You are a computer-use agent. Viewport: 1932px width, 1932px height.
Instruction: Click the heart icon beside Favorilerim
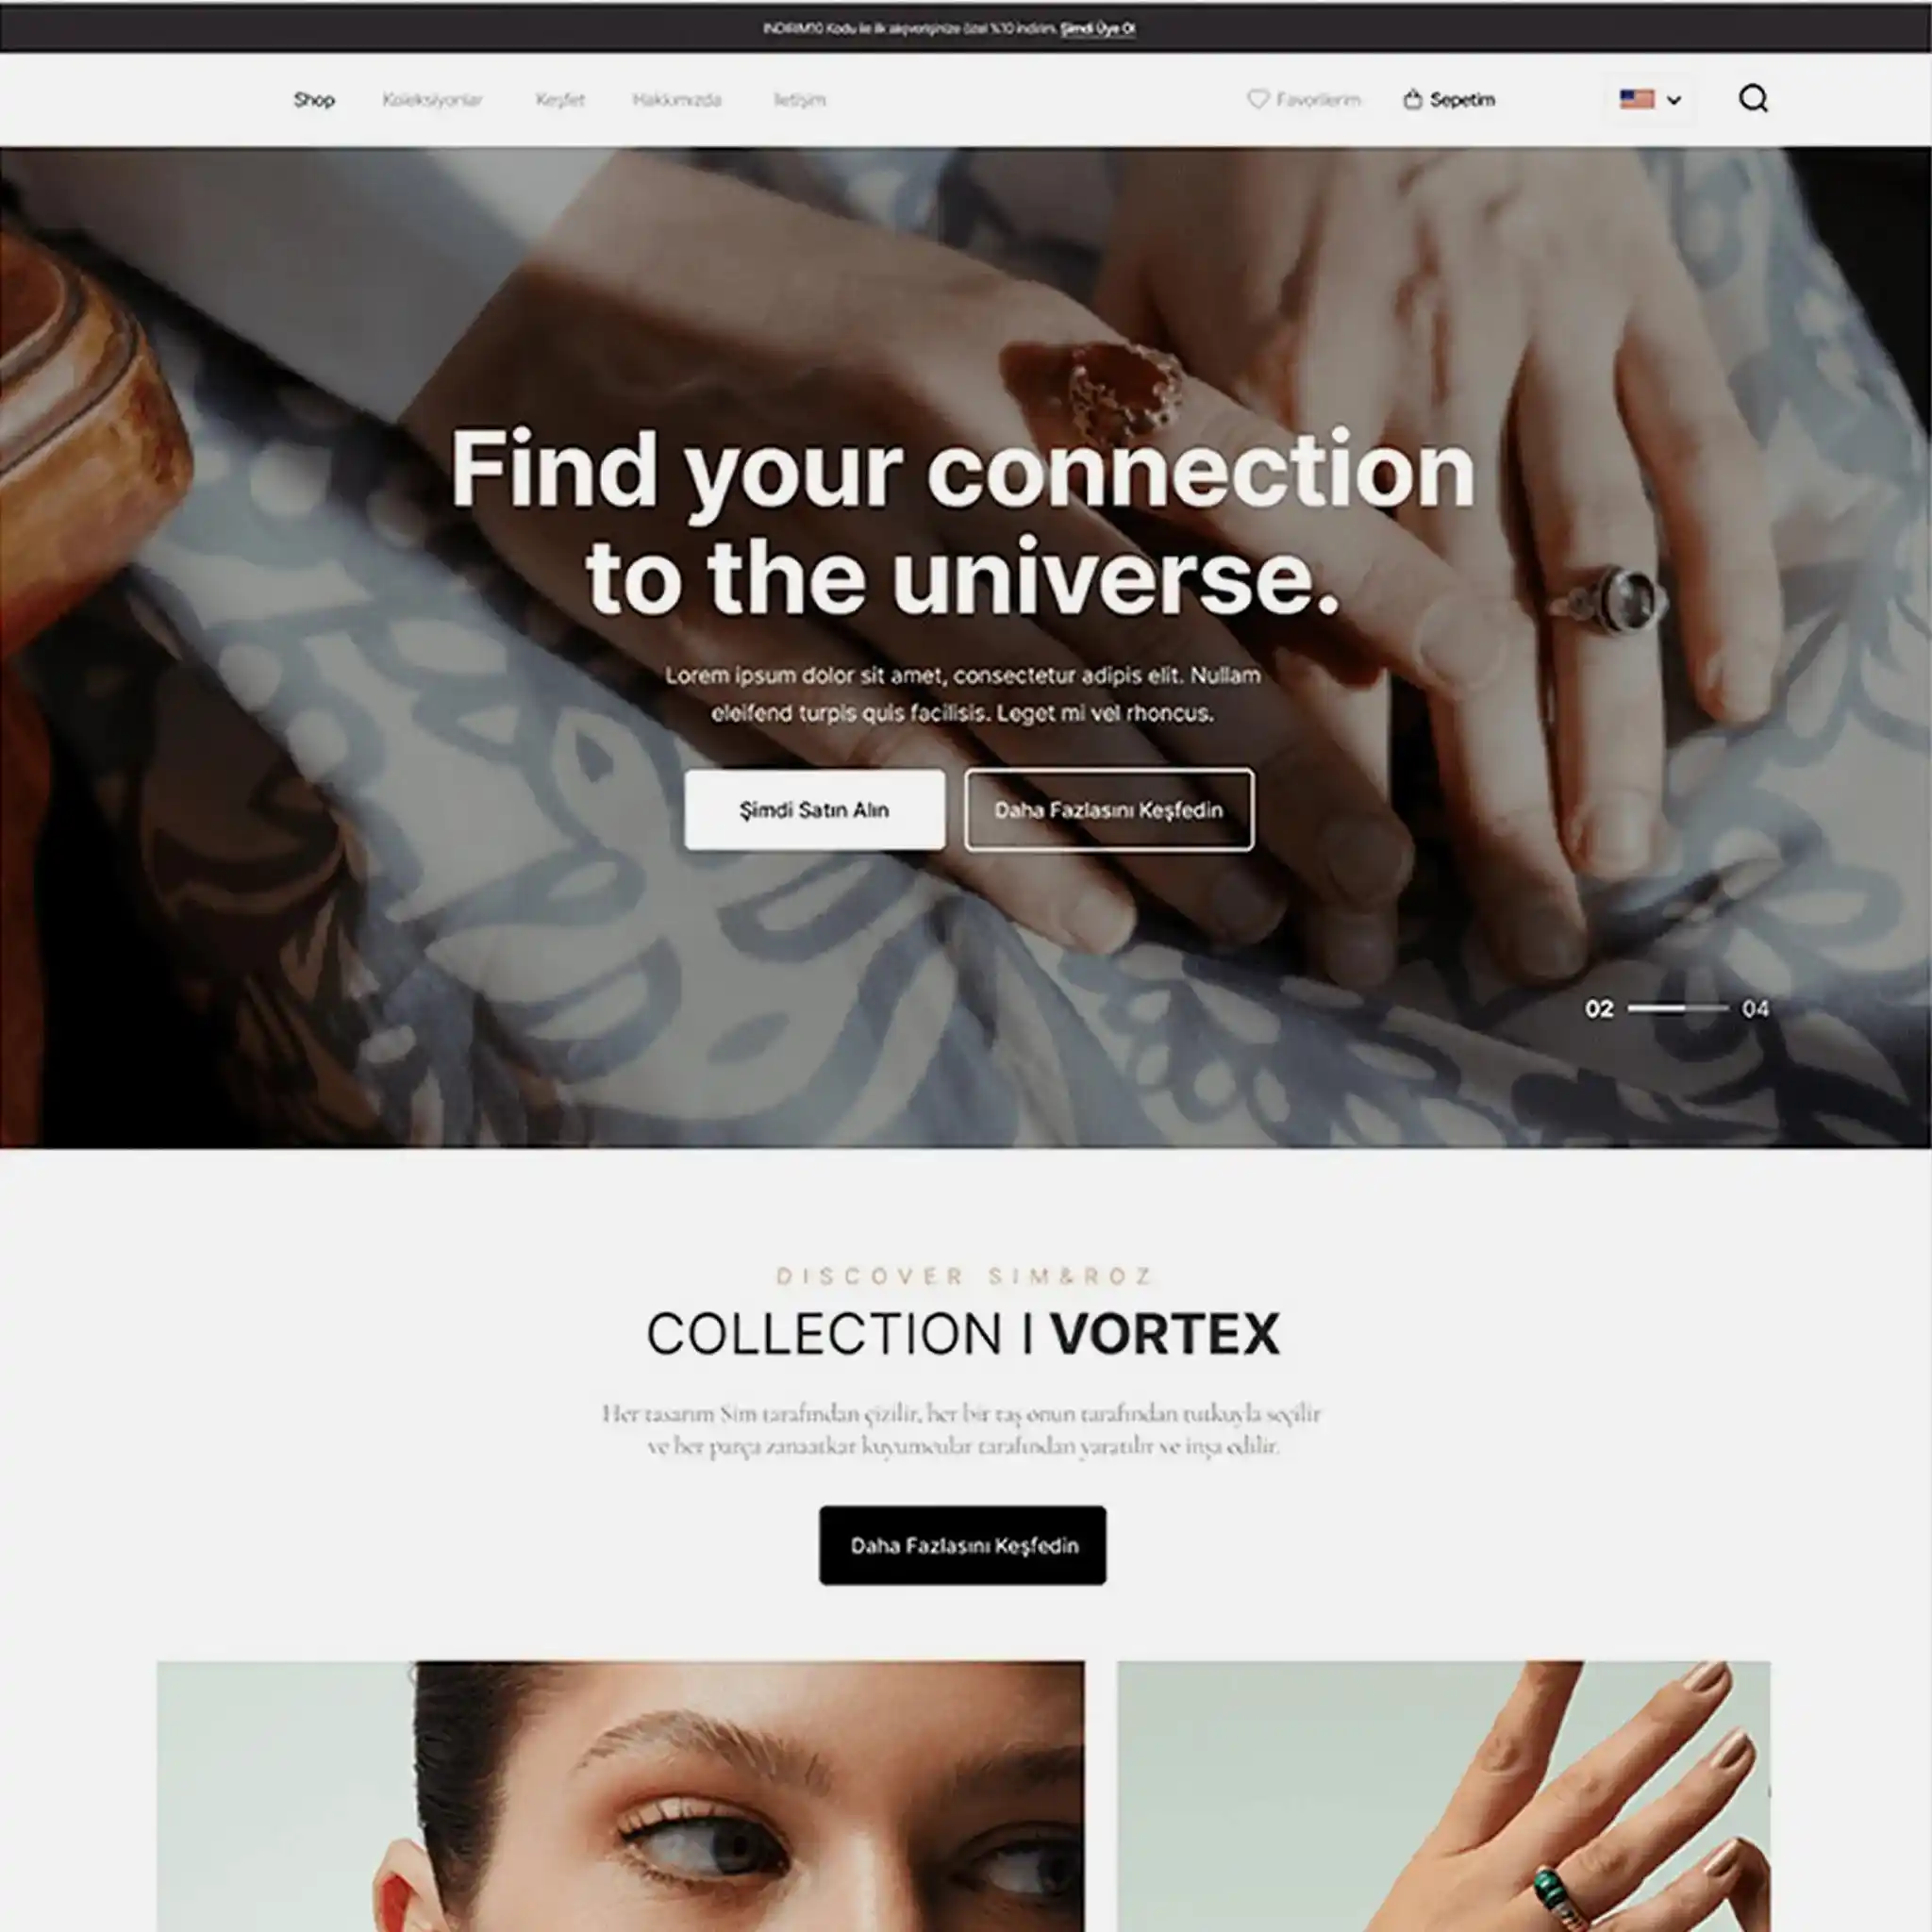click(x=1258, y=99)
